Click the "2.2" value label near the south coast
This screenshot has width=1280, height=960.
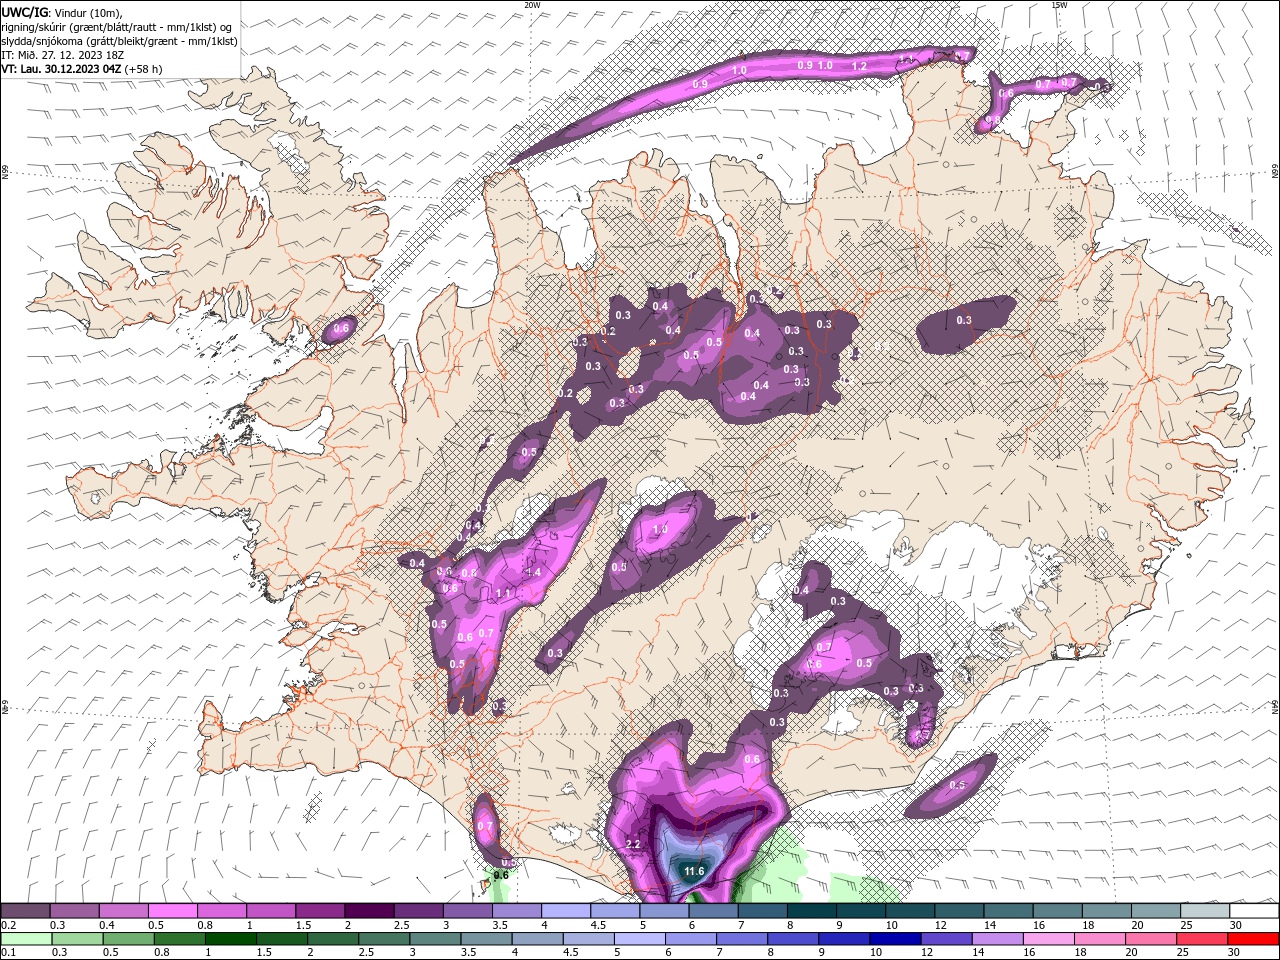pos(632,845)
